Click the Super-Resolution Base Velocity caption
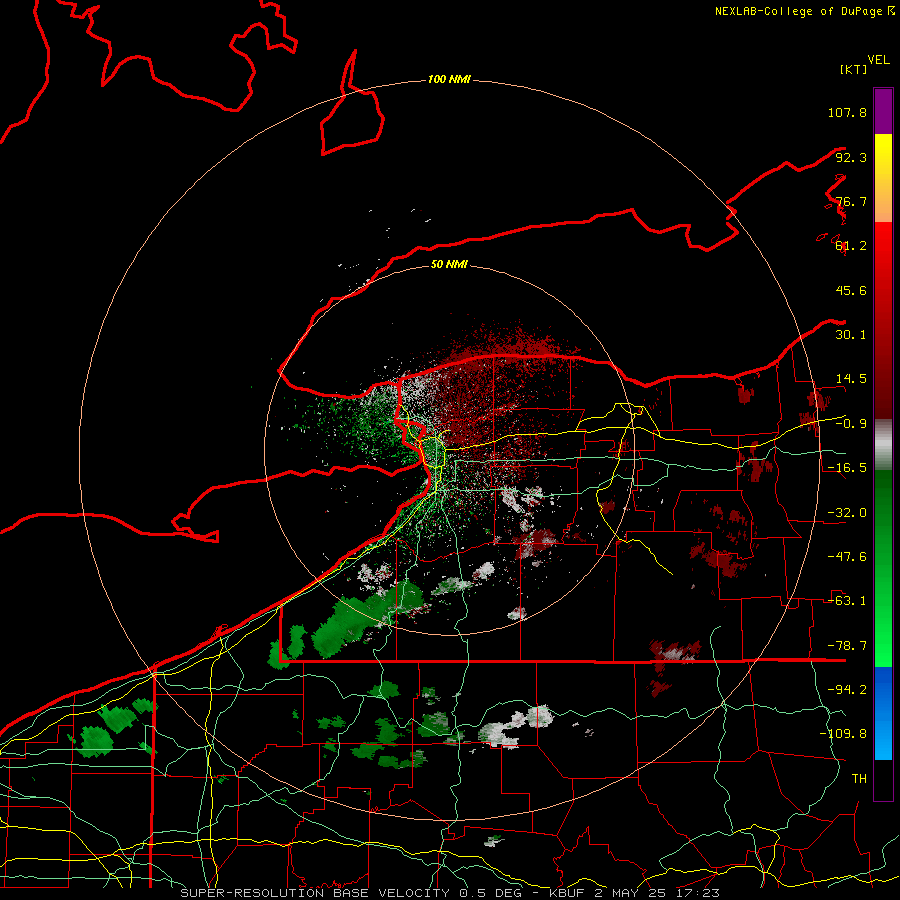Viewport: 900px width, 900px height. tap(450, 893)
